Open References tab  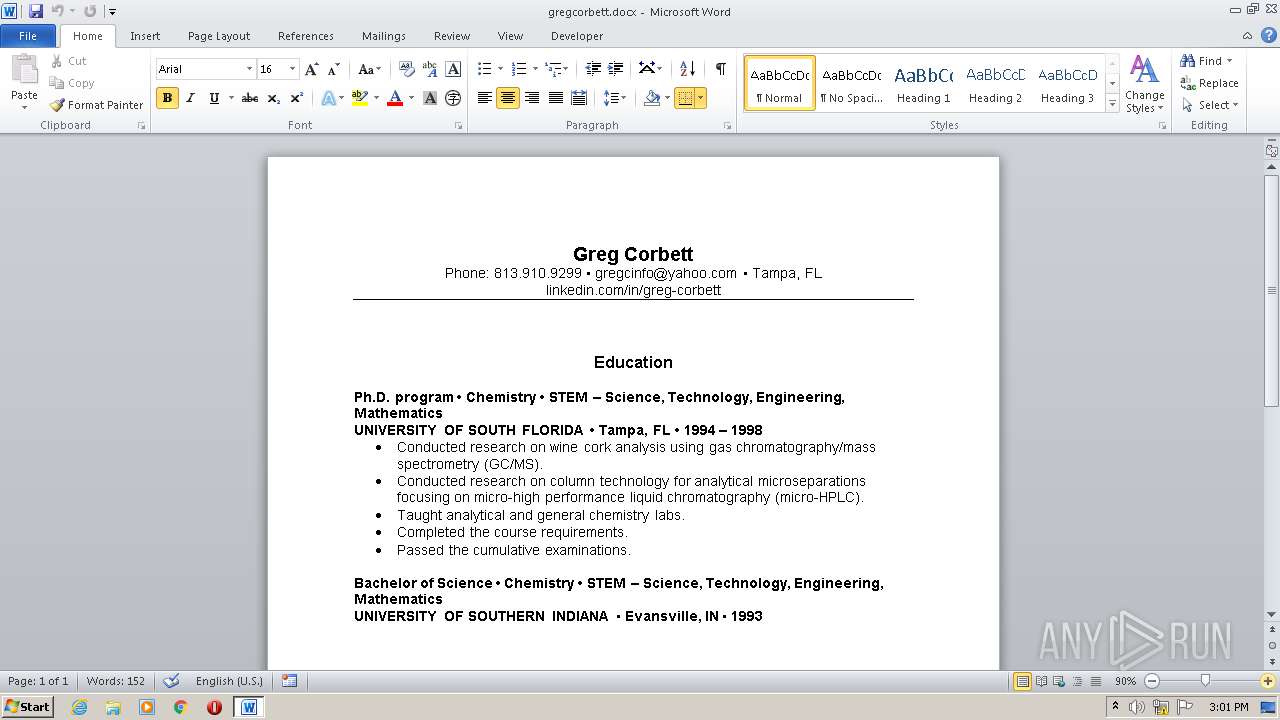[306, 36]
